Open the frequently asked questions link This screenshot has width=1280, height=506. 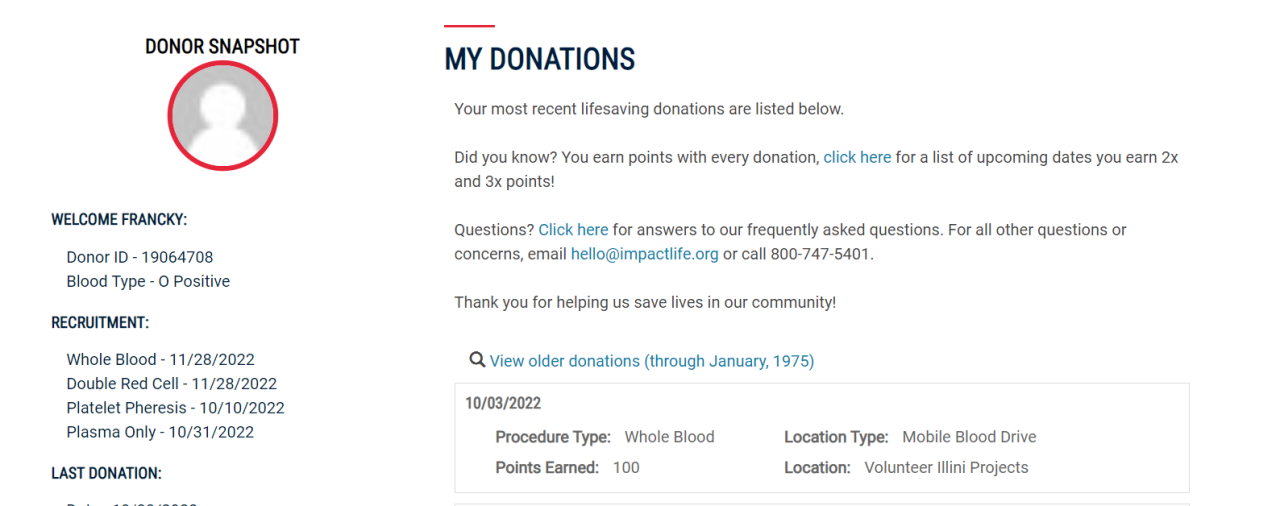pos(573,230)
